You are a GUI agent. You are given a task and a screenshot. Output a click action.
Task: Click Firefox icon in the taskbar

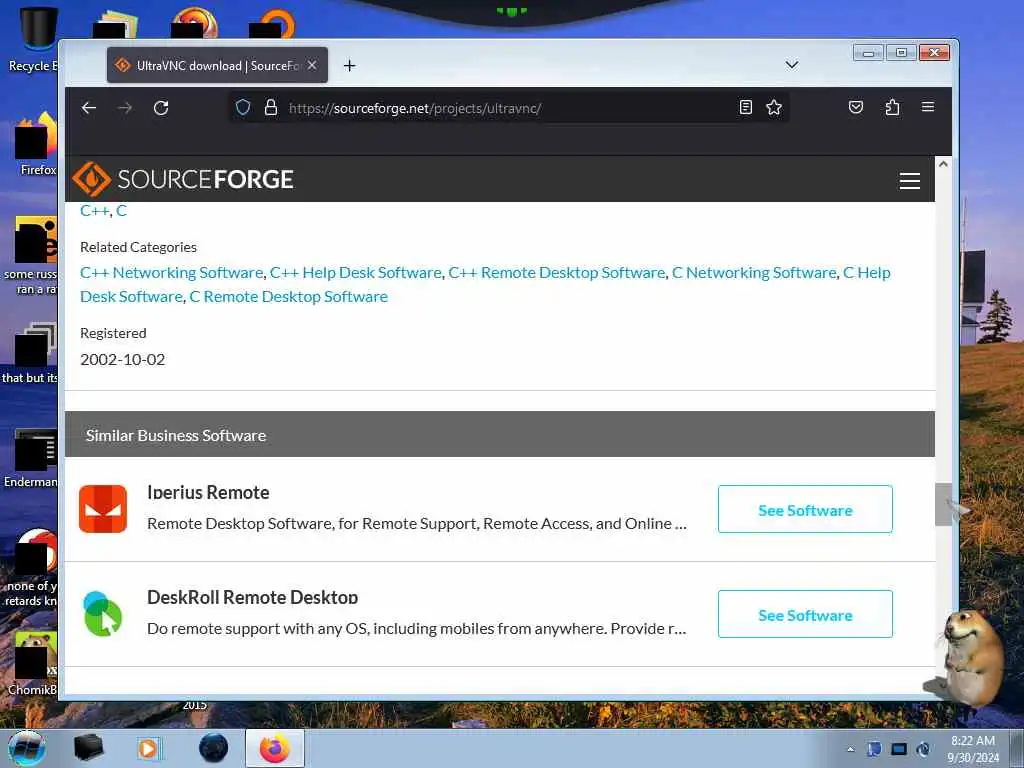pos(275,748)
